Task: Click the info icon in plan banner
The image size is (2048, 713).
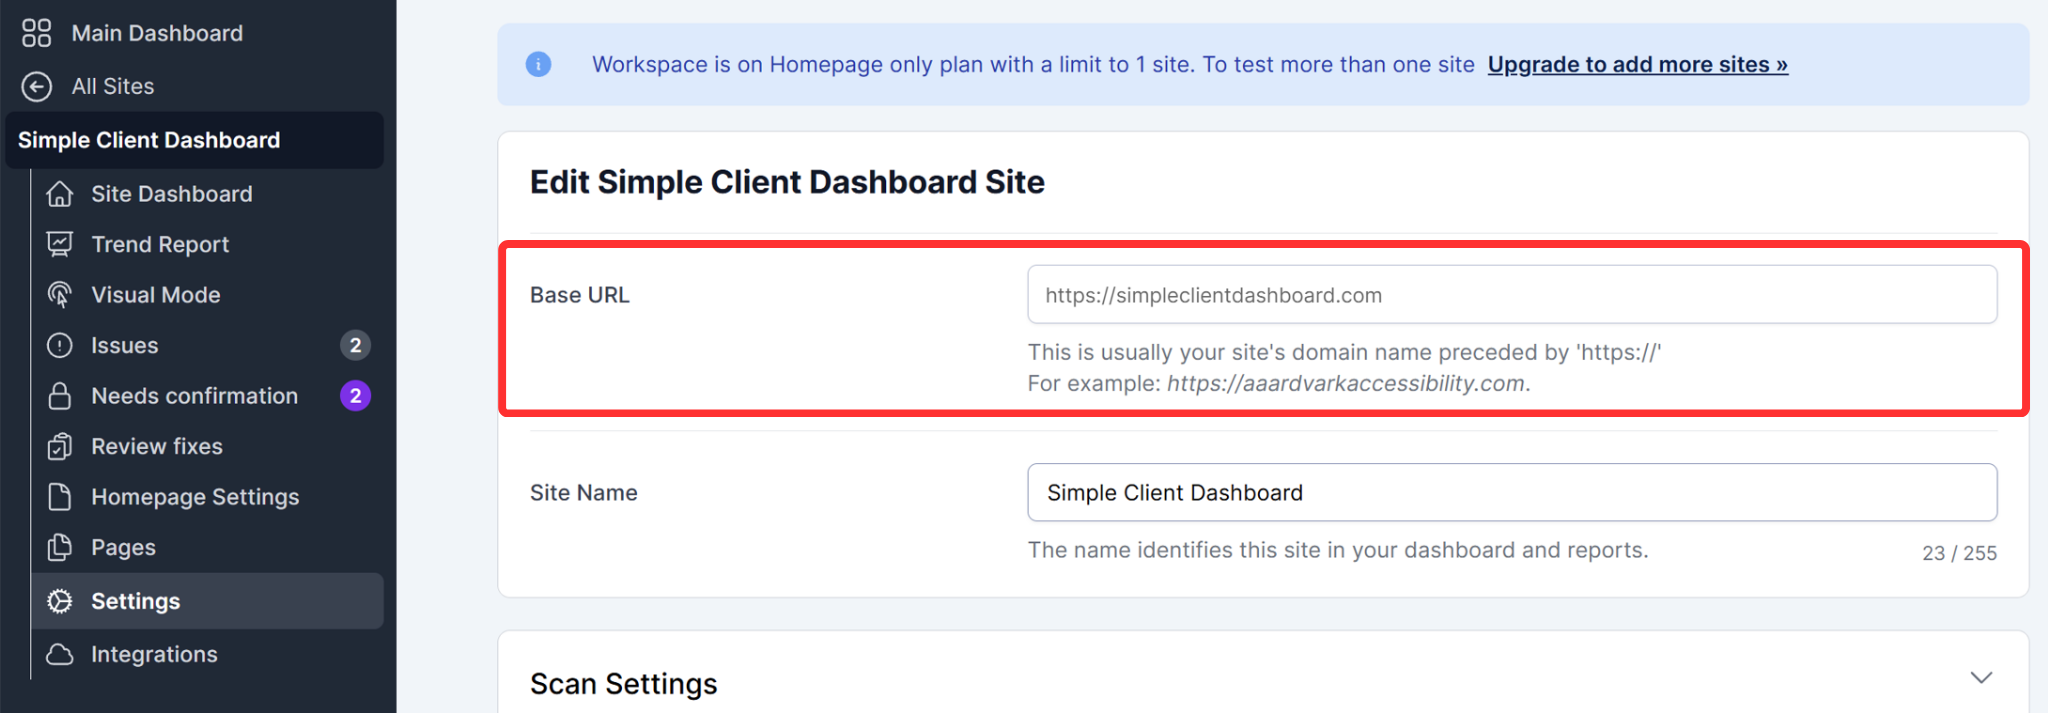Action: (x=538, y=65)
